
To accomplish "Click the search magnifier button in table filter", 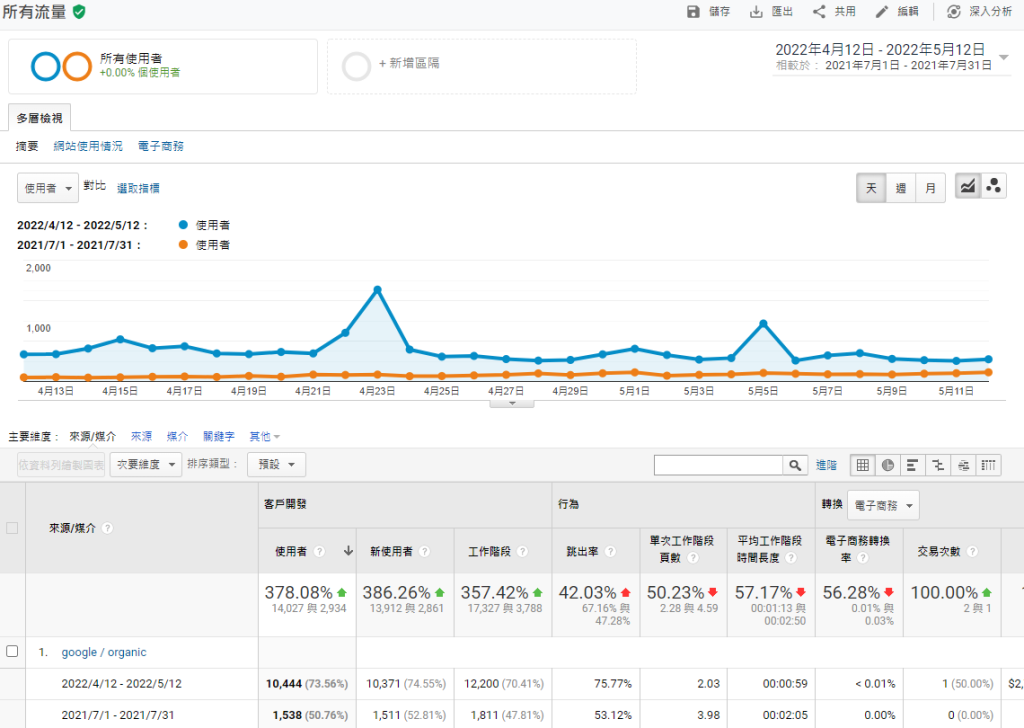I will click(x=795, y=465).
